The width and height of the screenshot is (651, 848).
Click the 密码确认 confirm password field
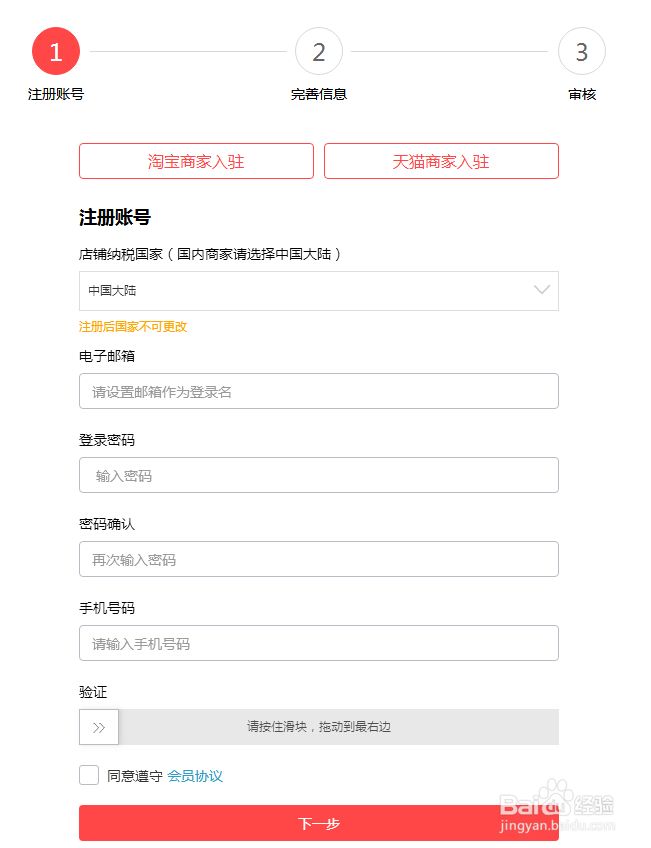(319, 559)
